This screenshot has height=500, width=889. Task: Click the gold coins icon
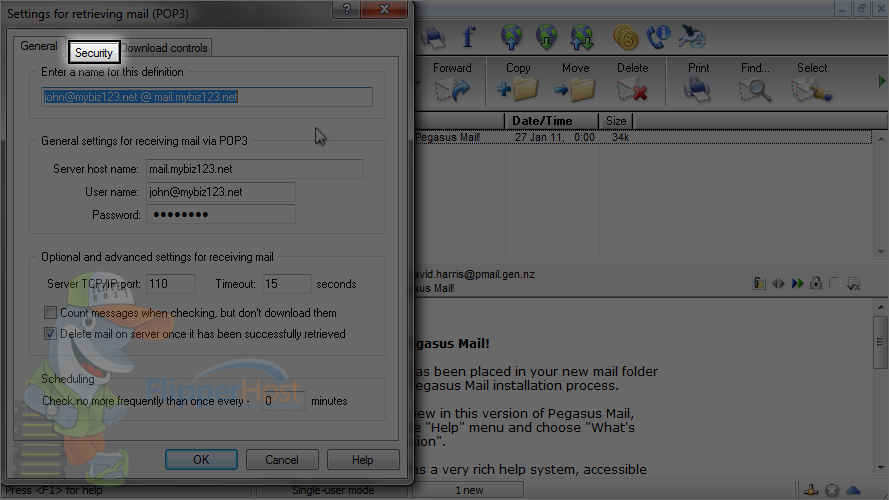[626, 37]
